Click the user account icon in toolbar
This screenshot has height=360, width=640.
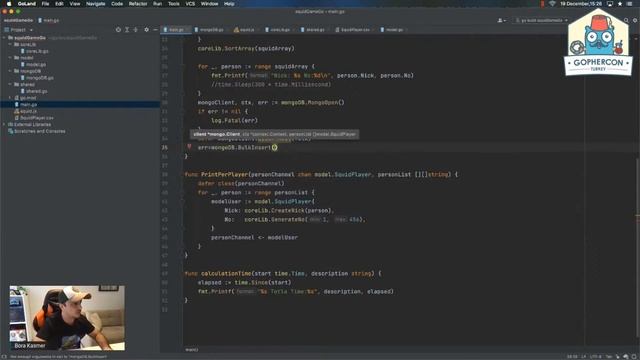click(x=502, y=20)
